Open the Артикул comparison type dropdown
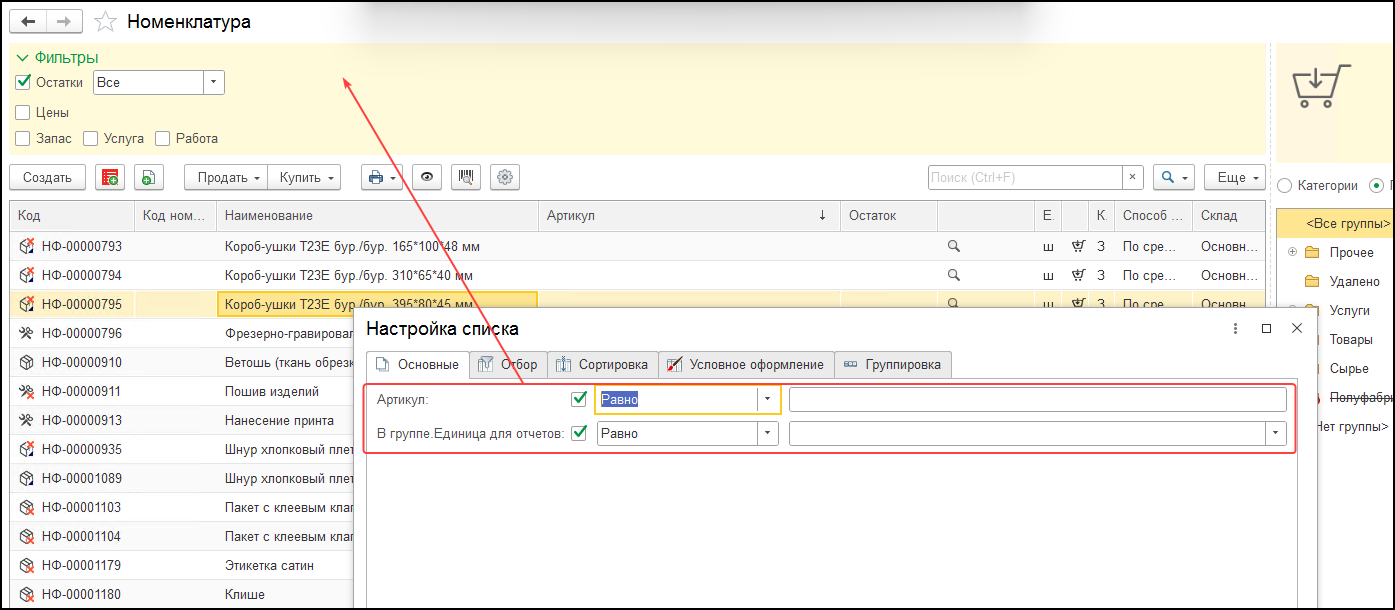This screenshot has height=610, width=1395. (x=768, y=399)
